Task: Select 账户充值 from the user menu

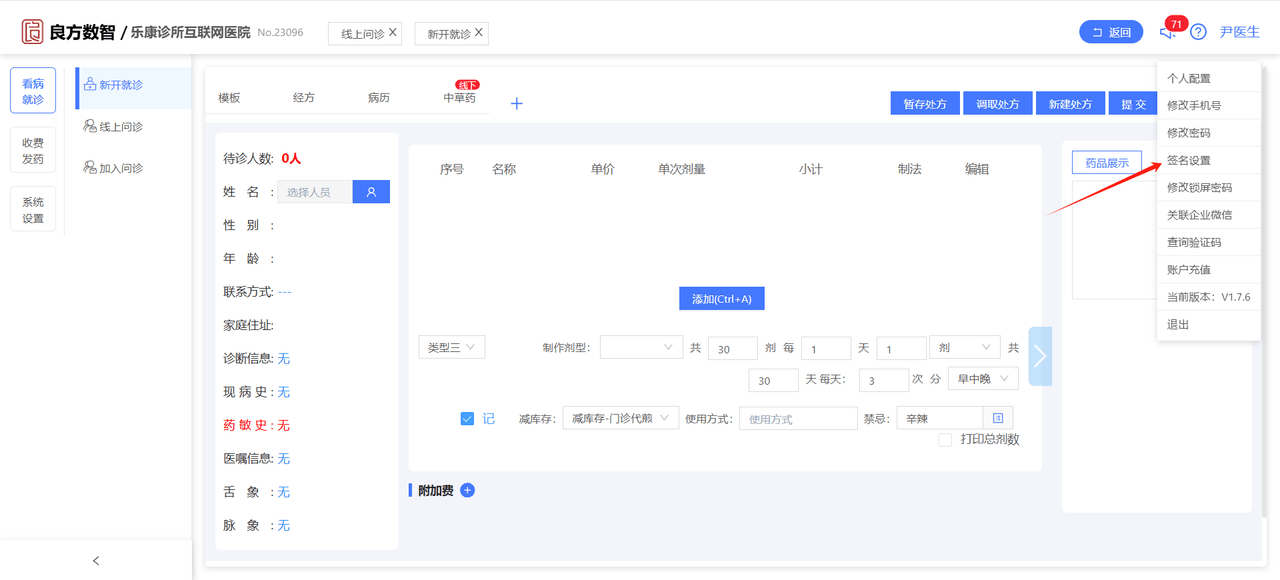Action: (1189, 269)
